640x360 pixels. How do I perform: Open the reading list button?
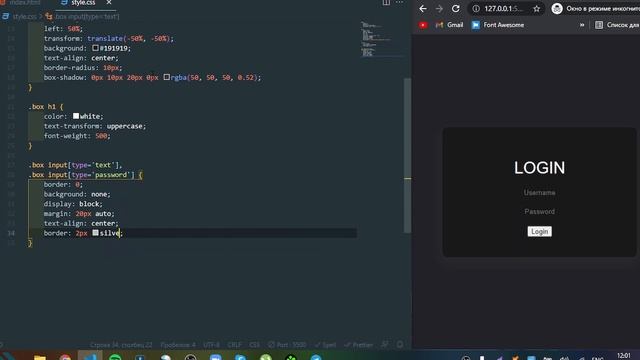(617, 25)
